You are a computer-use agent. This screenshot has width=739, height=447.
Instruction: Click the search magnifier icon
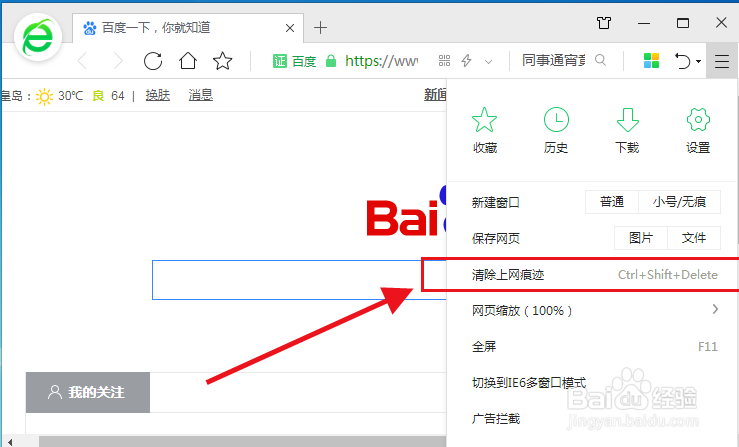pos(600,60)
